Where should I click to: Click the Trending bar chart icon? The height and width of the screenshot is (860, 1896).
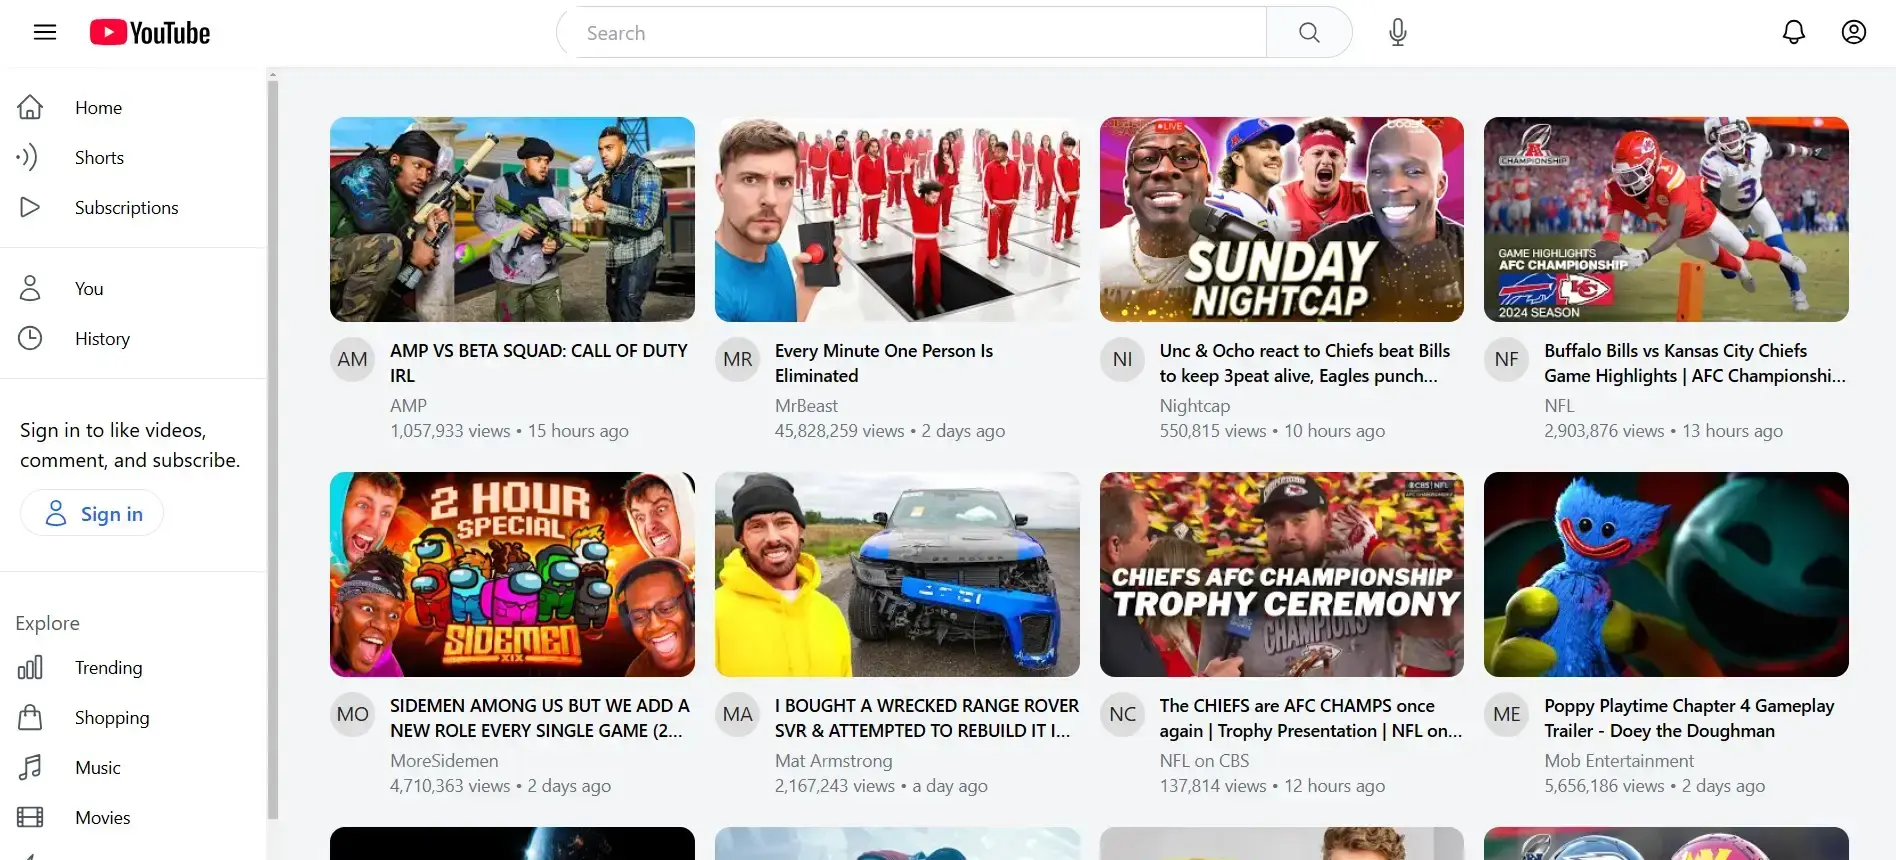[30, 667]
